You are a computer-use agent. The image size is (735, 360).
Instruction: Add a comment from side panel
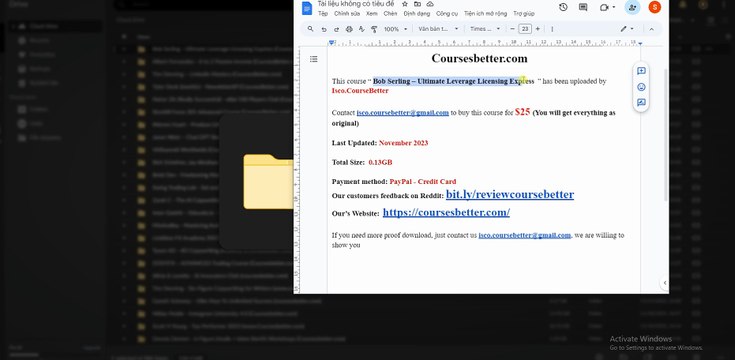pyautogui.click(x=641, y=71)
